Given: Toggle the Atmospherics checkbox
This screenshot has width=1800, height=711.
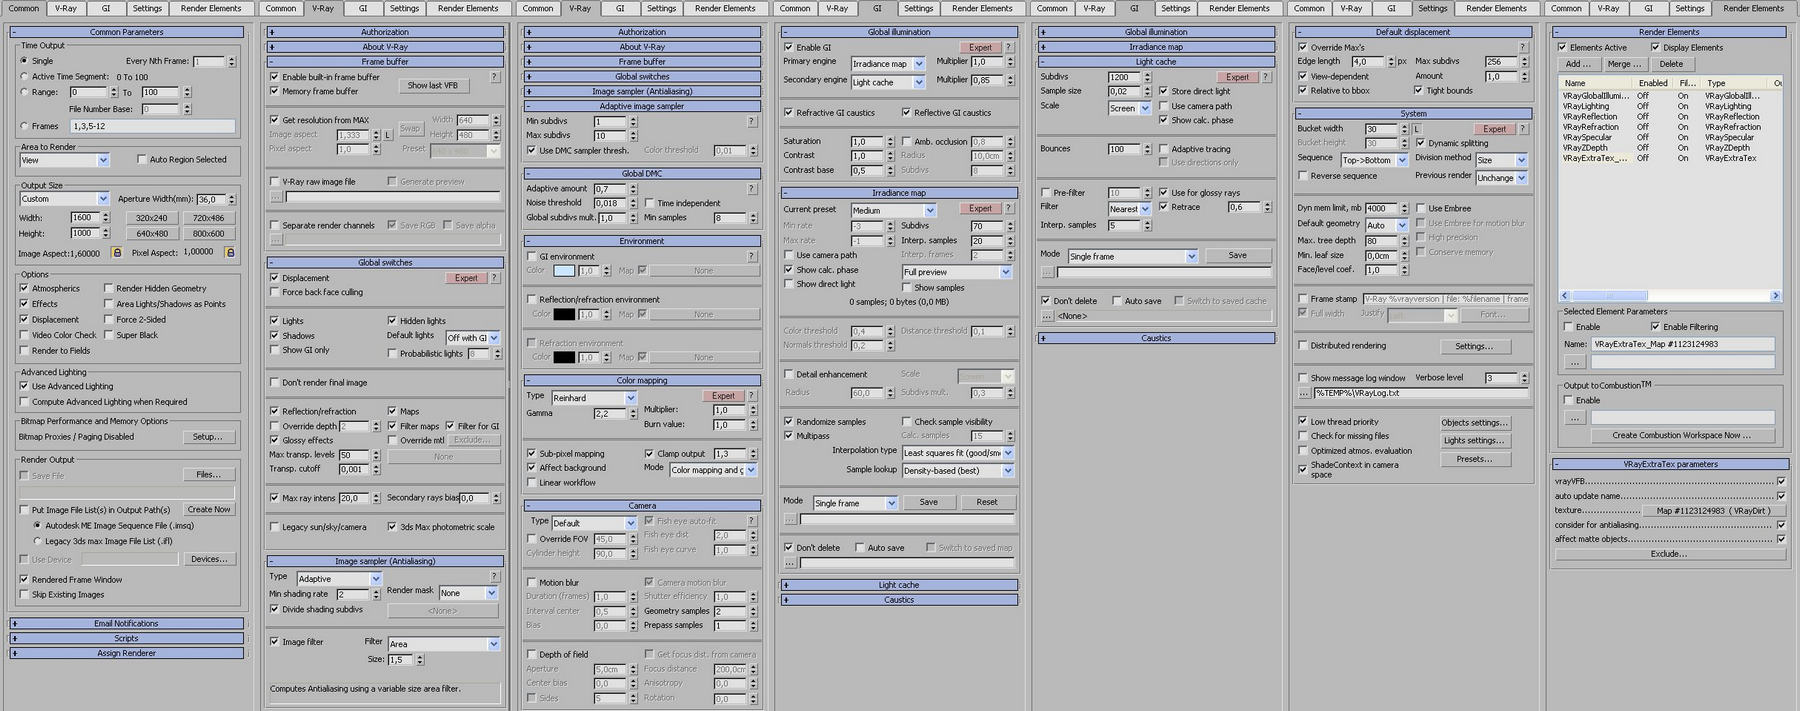Looking at the screenshot, I should coord(24,288).
